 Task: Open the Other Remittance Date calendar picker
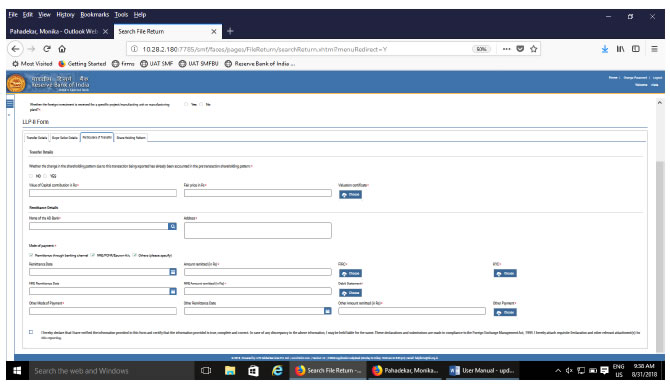point(327,311)
